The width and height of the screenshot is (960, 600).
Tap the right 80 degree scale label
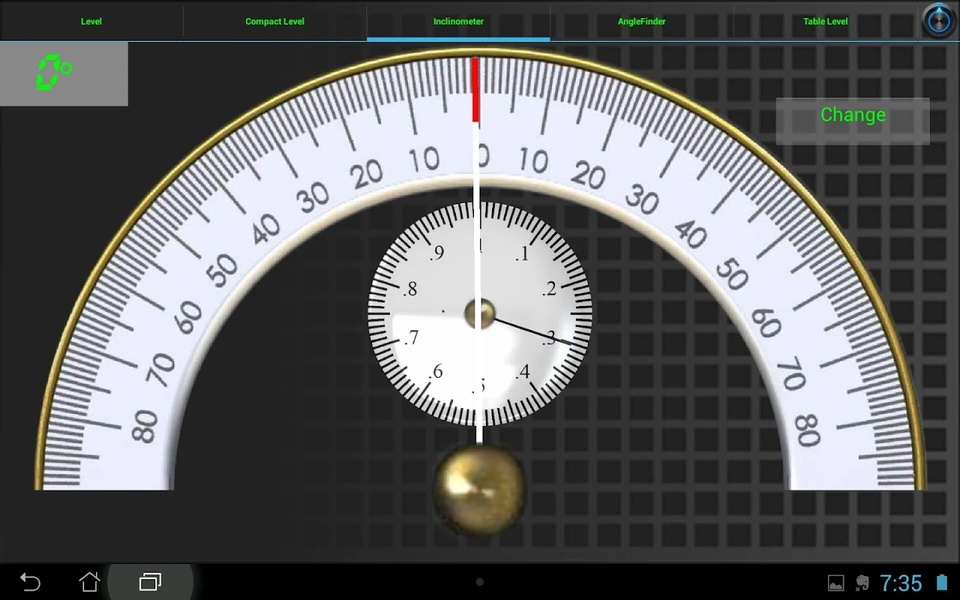tap(808, 430)
